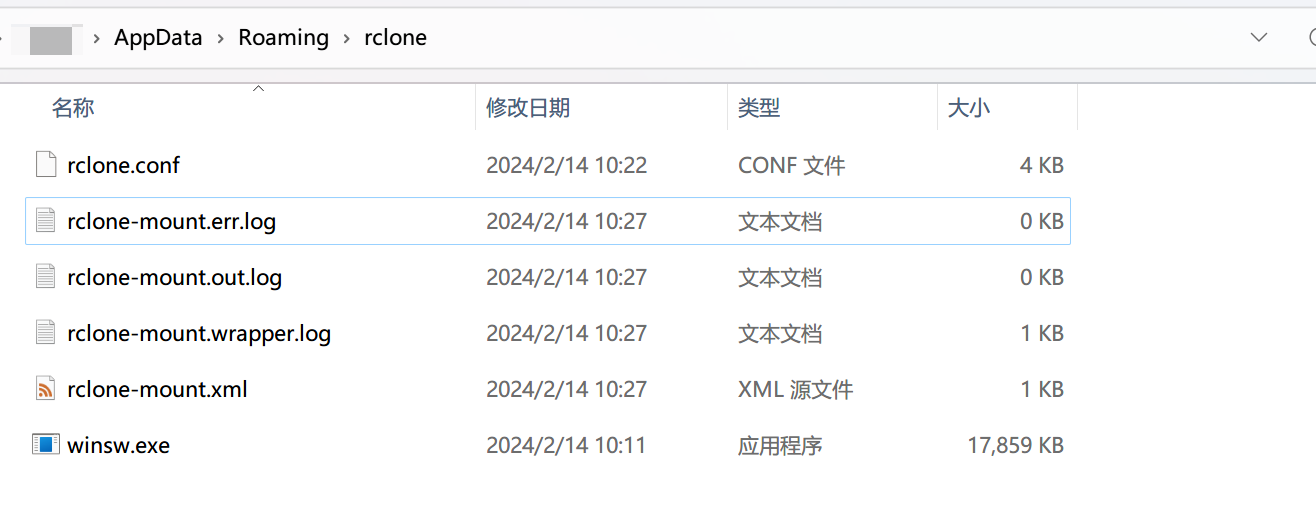Sort by 大小 column header
Viewport: 1316px width, 520px height.
968,108
